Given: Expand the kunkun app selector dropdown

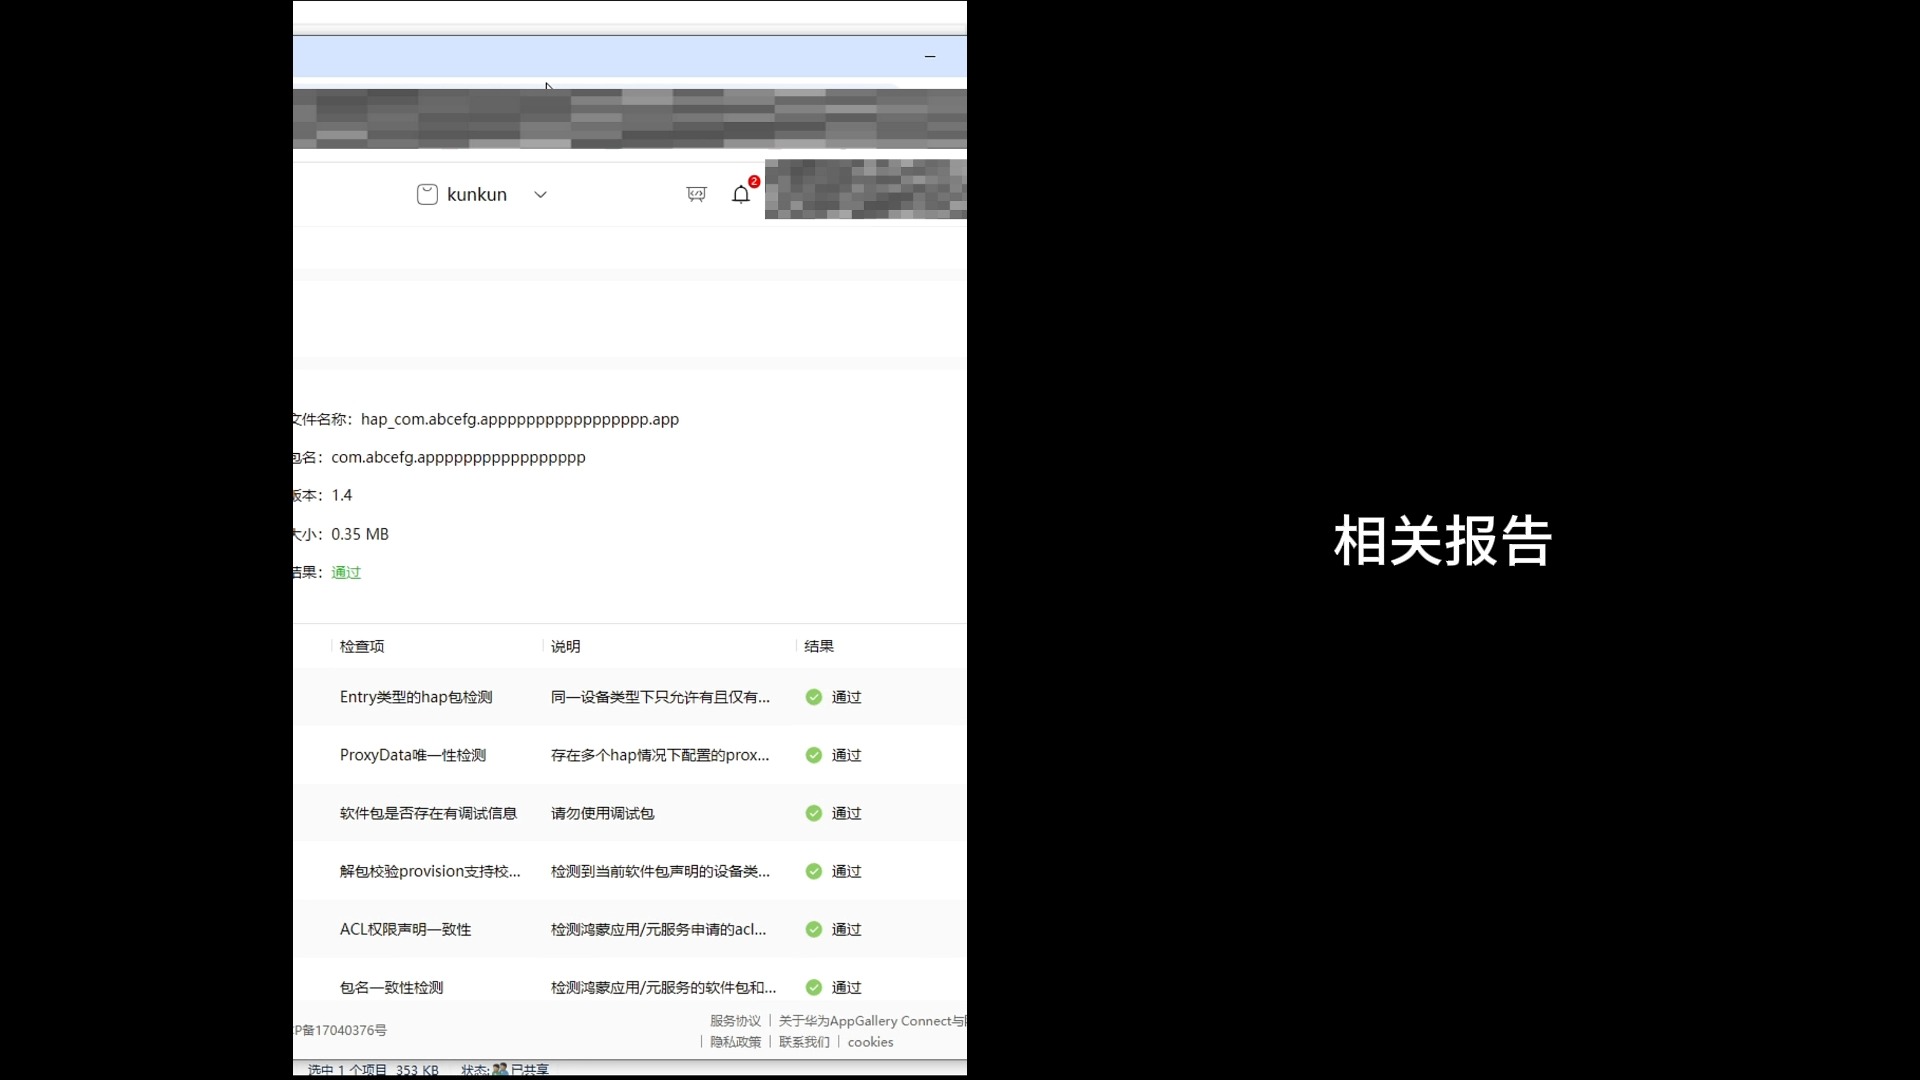Looking at the screenshot, I should [x=540, y=194].
